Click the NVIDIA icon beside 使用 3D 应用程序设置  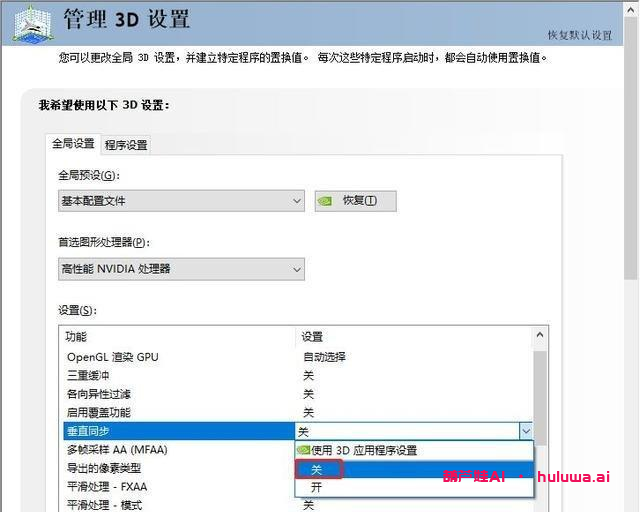[303, 450]
